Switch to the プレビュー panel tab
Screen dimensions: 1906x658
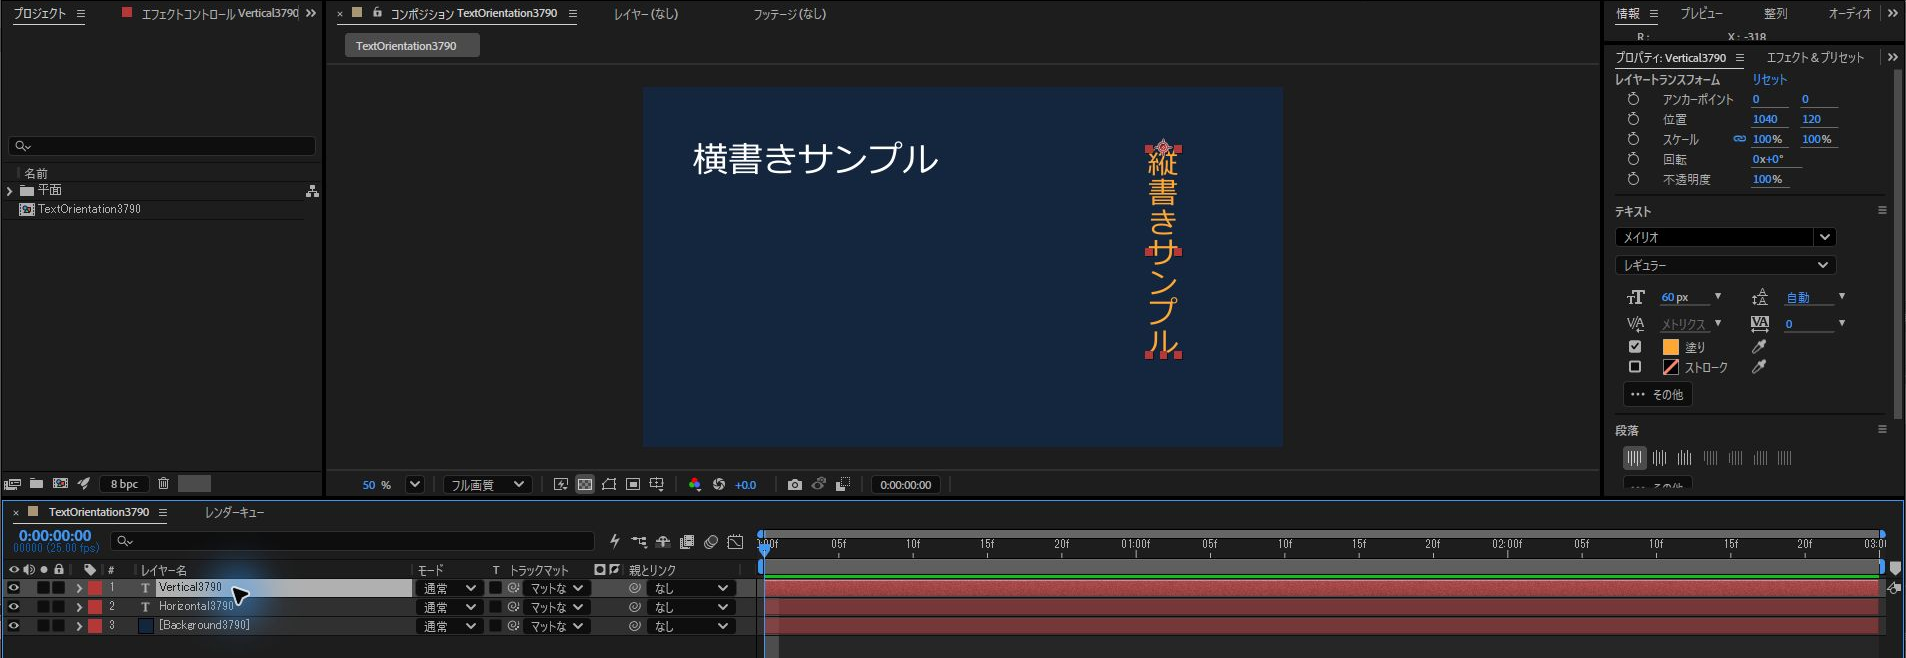point(1702,13)
